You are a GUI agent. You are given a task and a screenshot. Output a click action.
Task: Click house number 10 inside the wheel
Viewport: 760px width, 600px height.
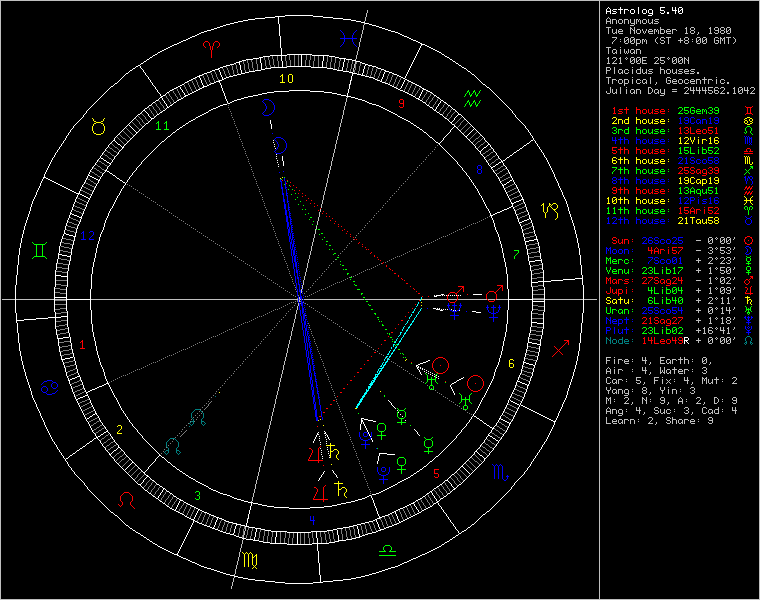click(x=286, y=78)
